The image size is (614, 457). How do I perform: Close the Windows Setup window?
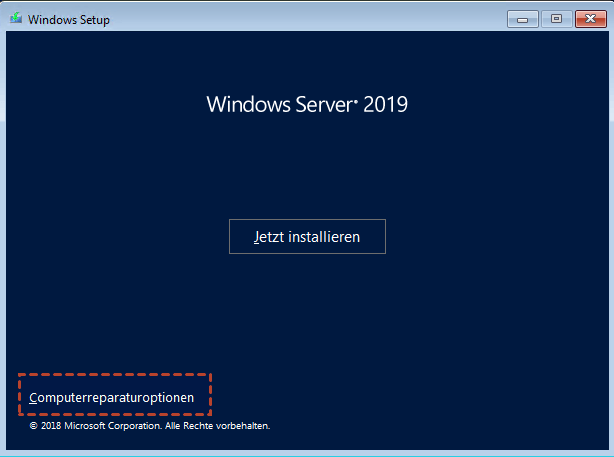point(591,19)
